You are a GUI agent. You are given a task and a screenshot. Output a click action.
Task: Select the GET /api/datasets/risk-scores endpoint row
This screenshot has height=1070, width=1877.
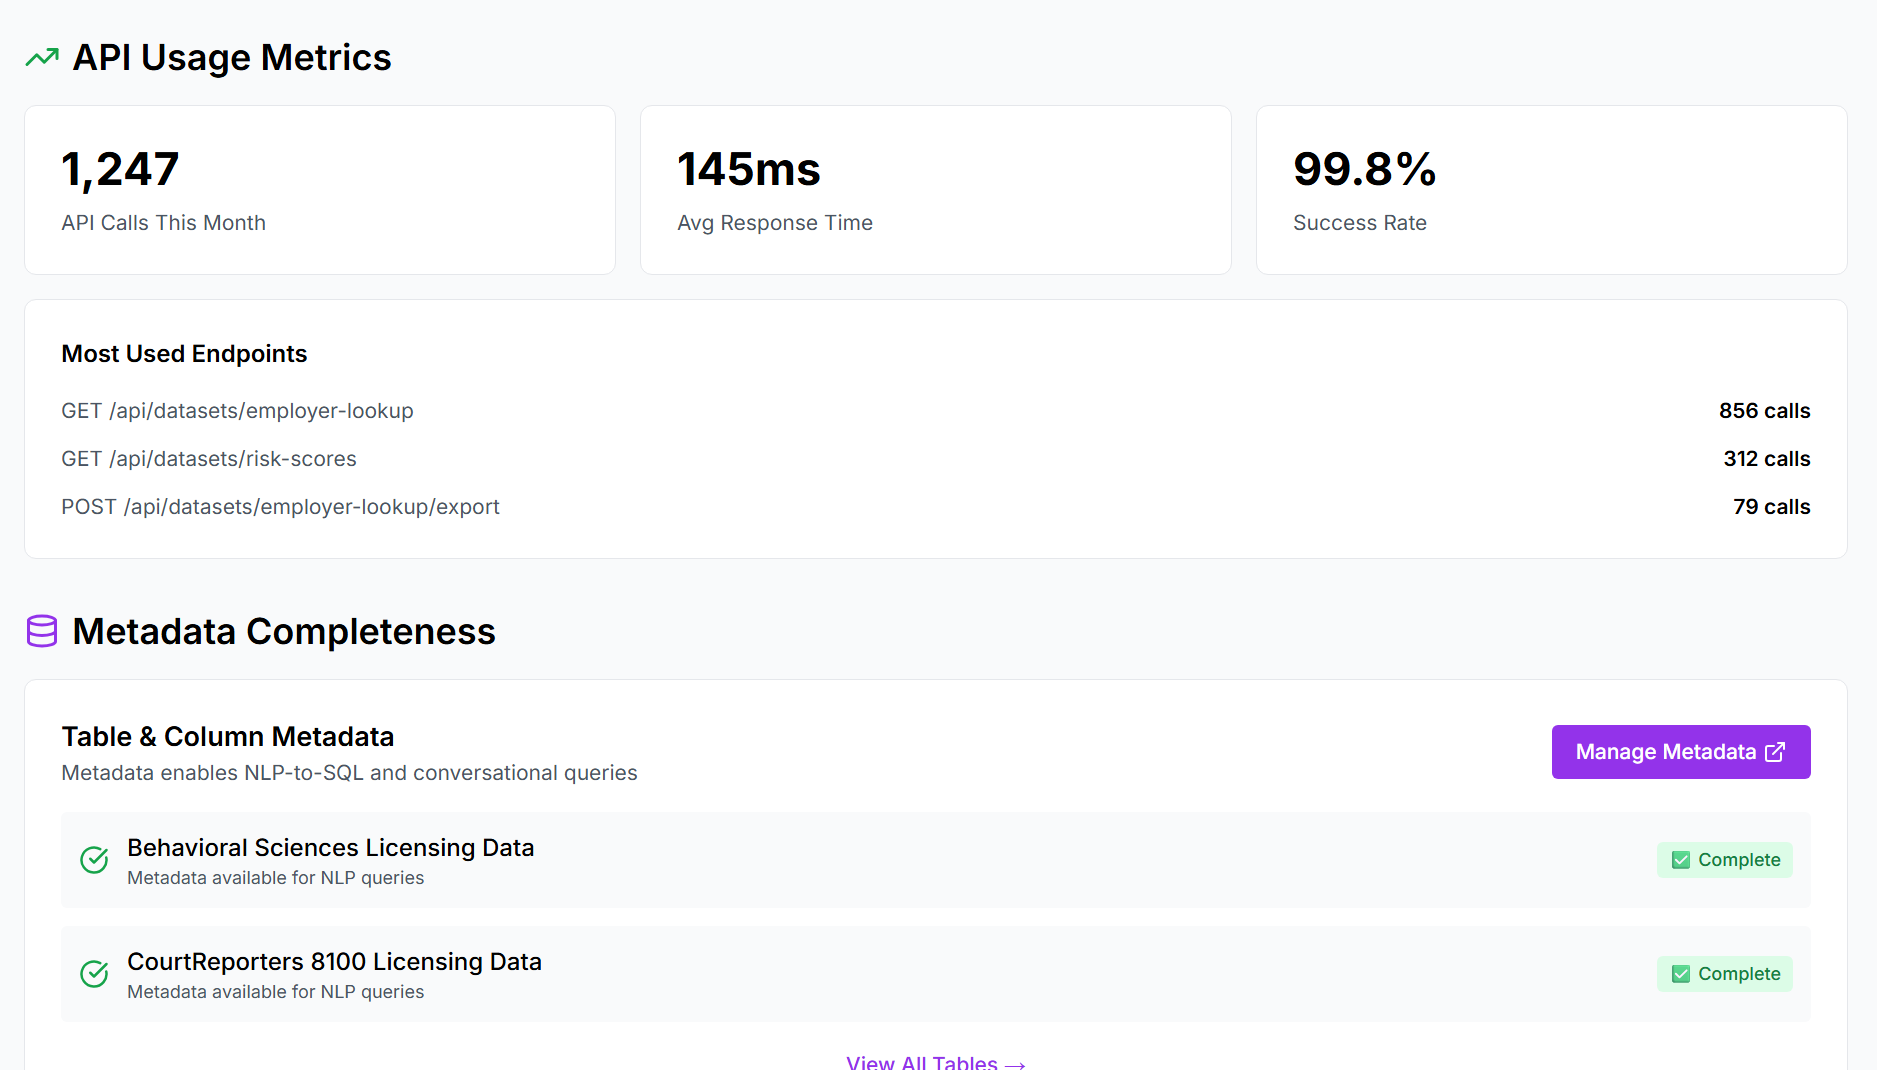point(209,458)
